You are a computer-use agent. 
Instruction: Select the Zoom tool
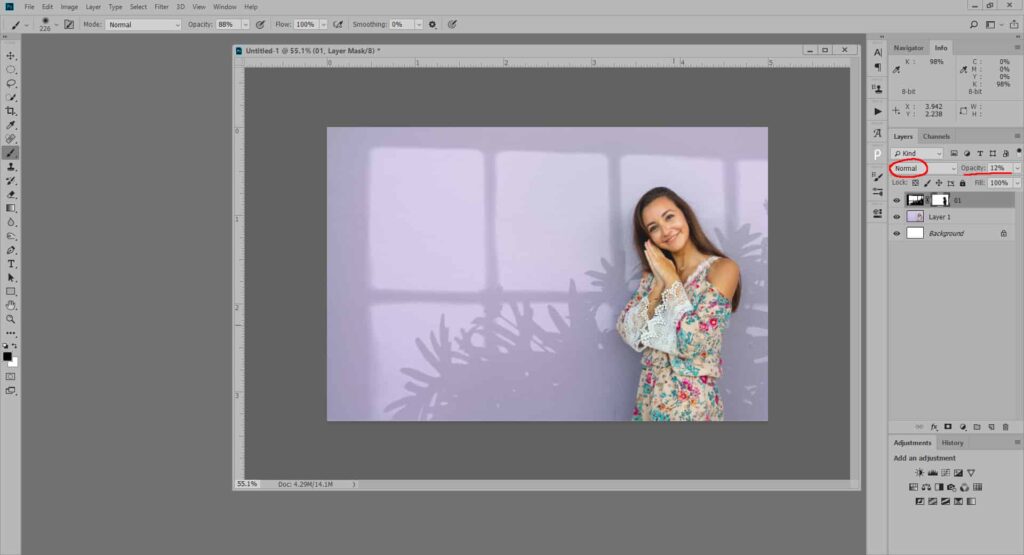pyautogui.click(x=11, y=319)
